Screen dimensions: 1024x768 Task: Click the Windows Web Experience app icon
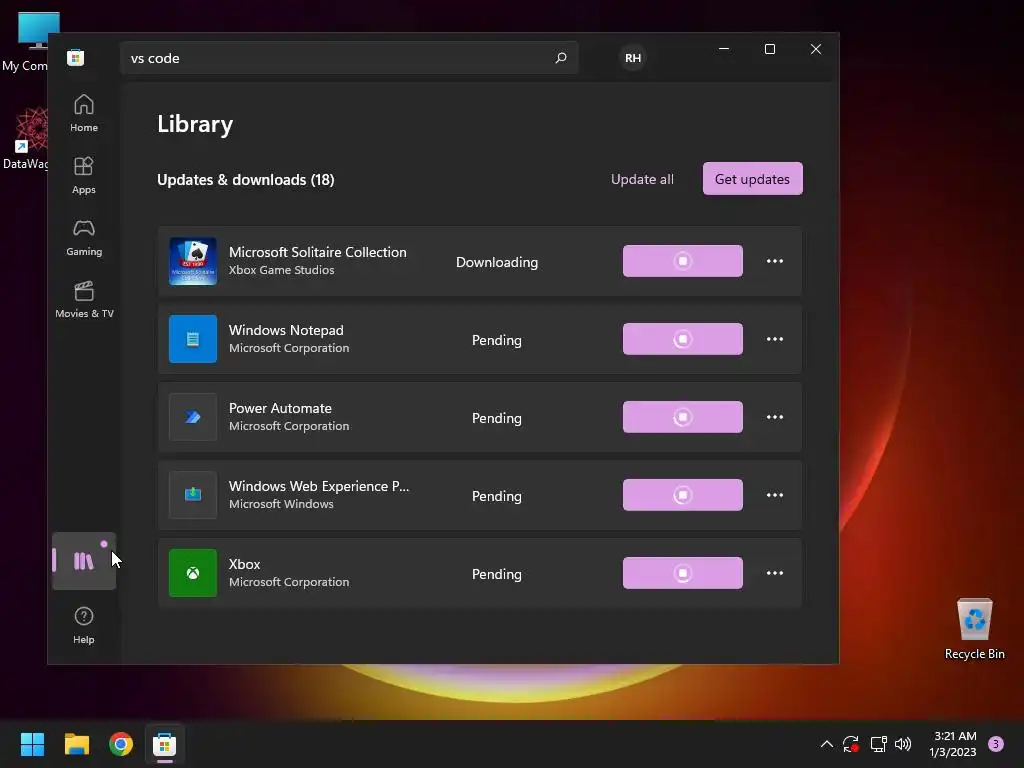point(193,495)
